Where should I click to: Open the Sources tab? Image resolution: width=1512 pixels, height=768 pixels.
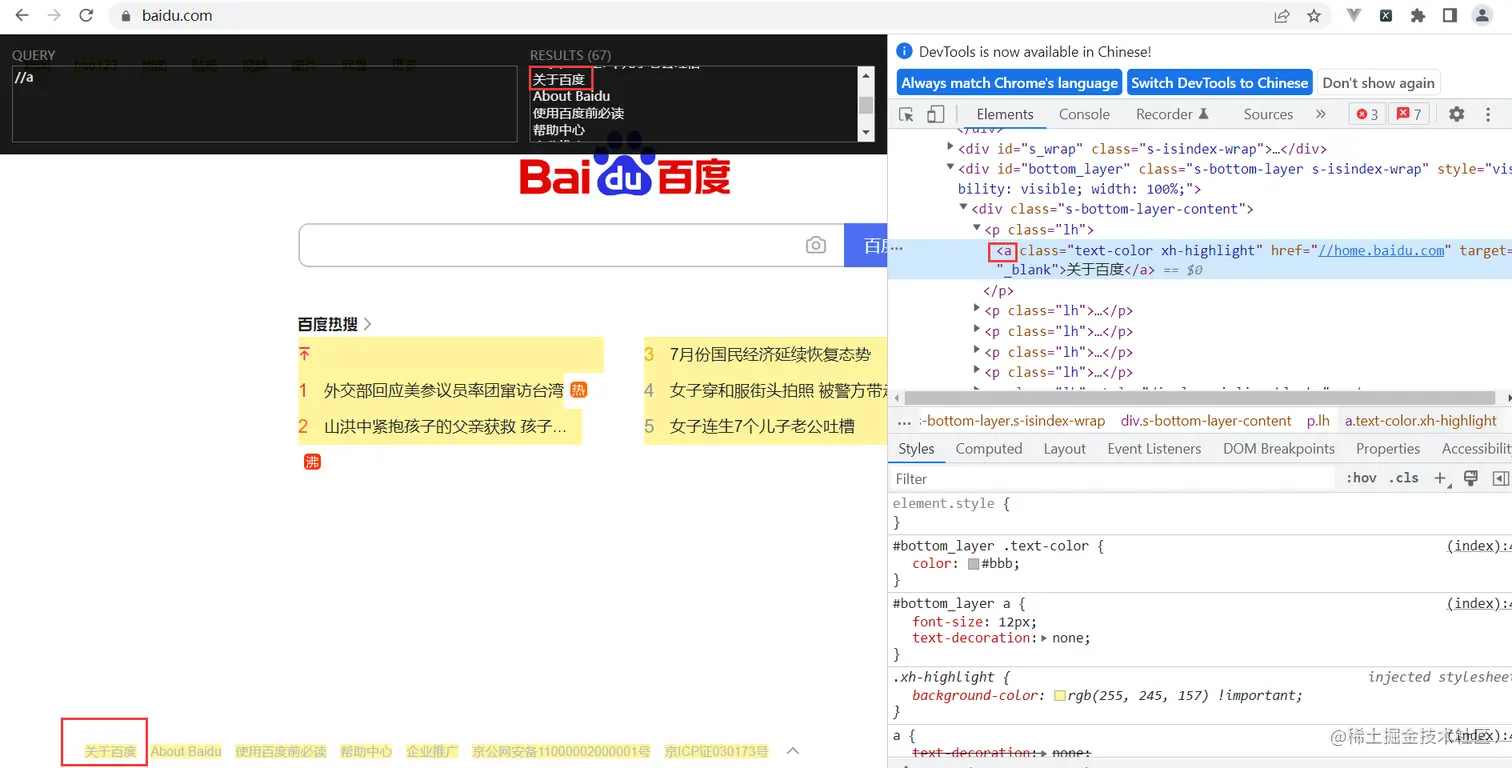coord(1268,114)
